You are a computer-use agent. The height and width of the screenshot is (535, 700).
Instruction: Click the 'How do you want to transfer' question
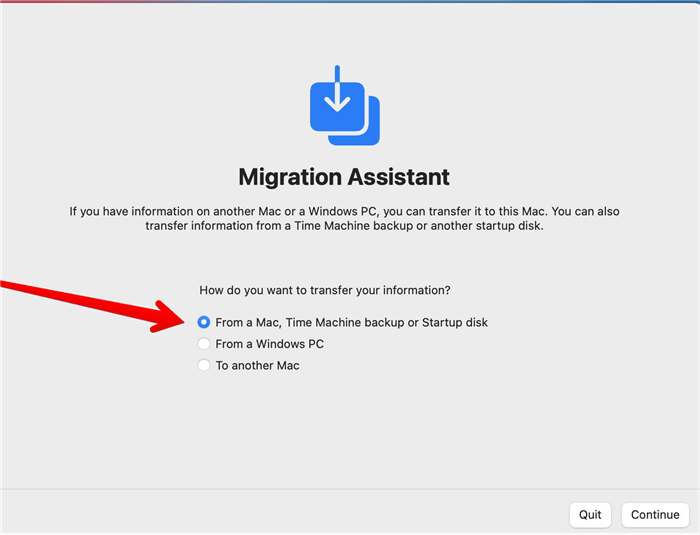click(x=324, y=291)
